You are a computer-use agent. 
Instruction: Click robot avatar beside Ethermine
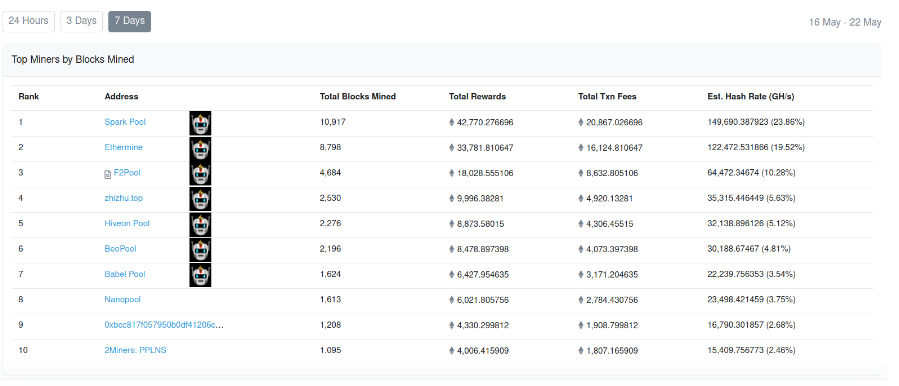[x=200, y=149]
